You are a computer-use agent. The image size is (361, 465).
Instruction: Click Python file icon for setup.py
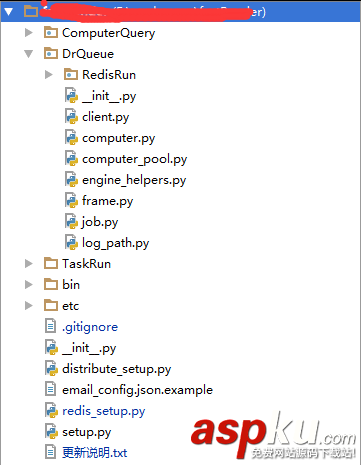(51, 432)
